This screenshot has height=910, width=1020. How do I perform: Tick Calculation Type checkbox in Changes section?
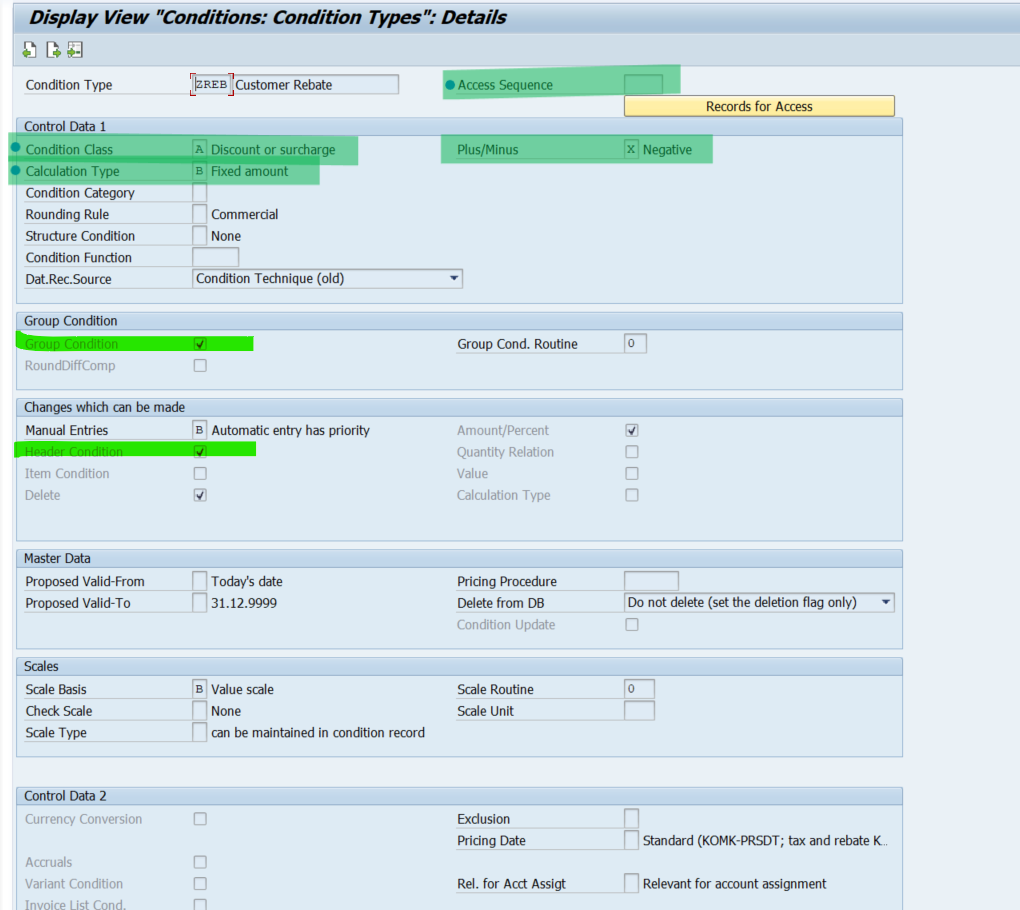pos(632,495)
